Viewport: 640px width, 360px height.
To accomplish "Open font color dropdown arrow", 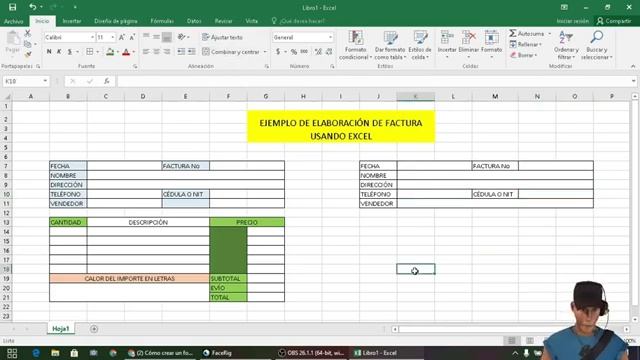I will point(133,52).
